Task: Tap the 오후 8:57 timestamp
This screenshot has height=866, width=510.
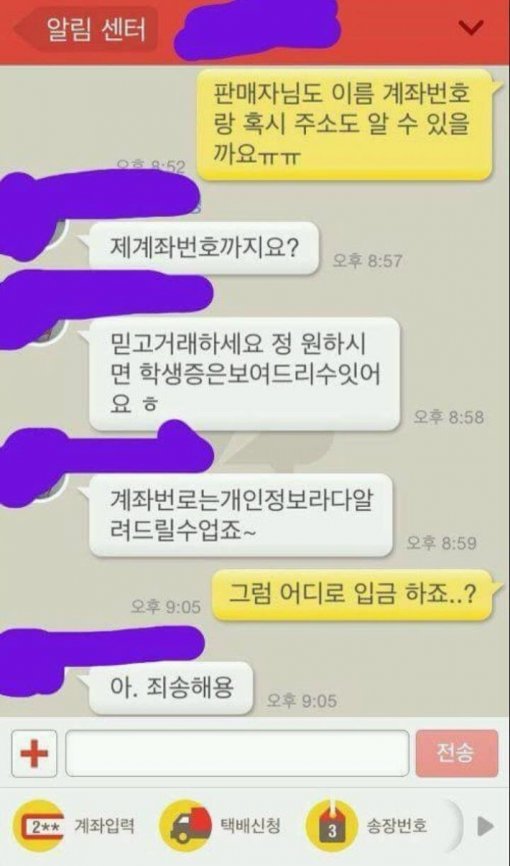Action: tap(367, 261)
